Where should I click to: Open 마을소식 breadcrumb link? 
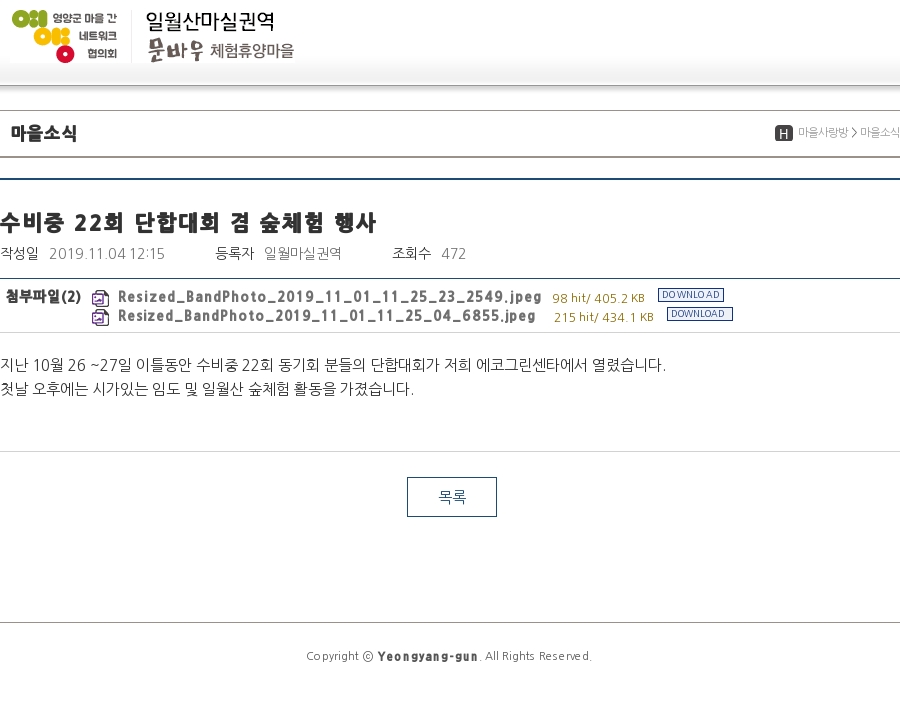pyautogui.click(x=880, y=133)
